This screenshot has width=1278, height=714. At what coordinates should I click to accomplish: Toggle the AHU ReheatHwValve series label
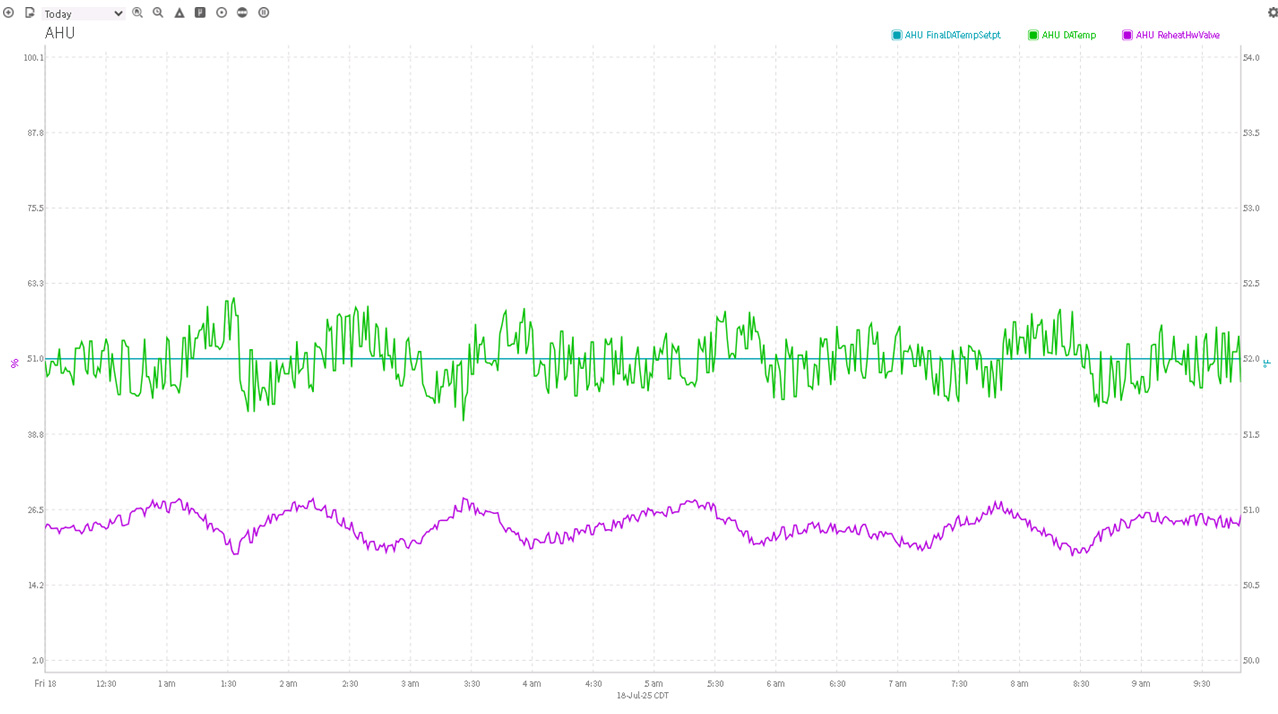click(1177, 35)
